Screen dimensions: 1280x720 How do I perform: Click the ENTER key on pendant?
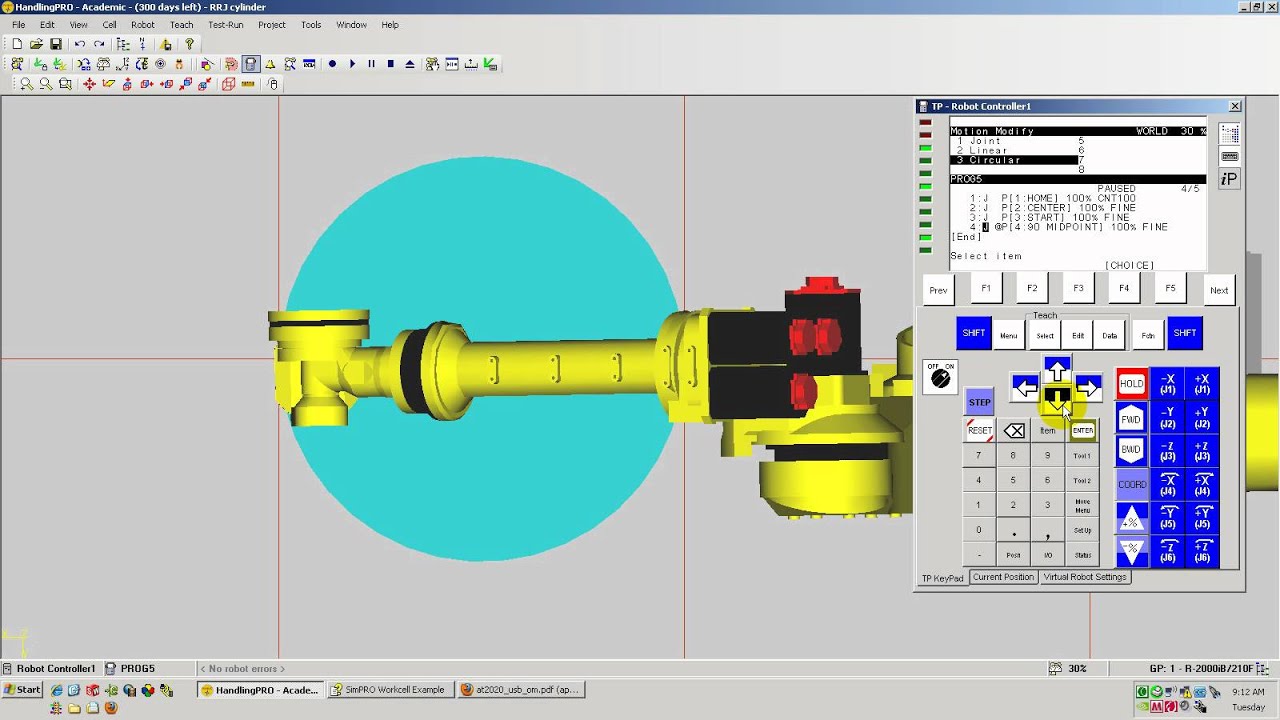point(1083,430)
